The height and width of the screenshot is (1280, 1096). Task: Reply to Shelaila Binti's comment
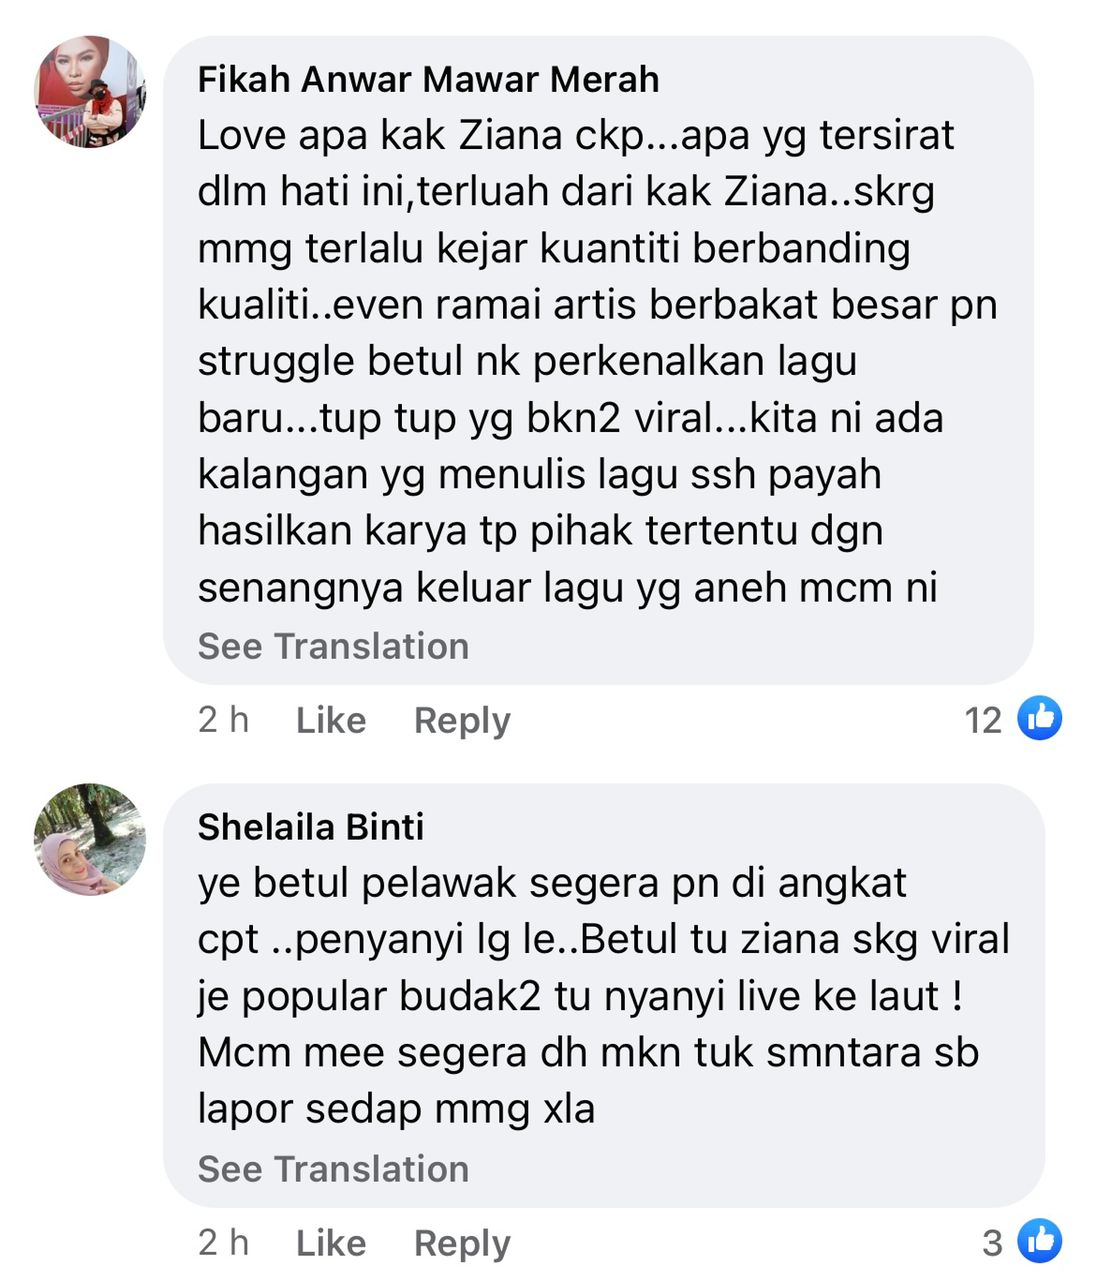[462, 1243]
